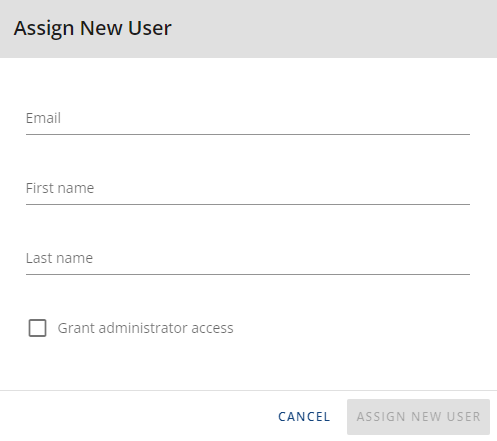This screenshot has width=497, height=441.
Task: Enable administrator access via the square checkbox
Action: click(x=37, y=328)
